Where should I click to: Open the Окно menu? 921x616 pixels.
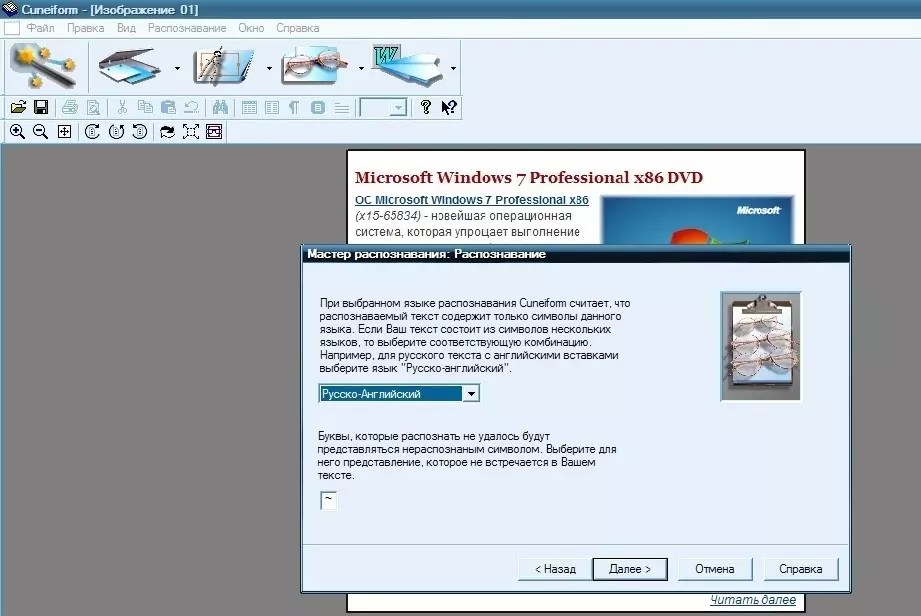tap(251, 28)
